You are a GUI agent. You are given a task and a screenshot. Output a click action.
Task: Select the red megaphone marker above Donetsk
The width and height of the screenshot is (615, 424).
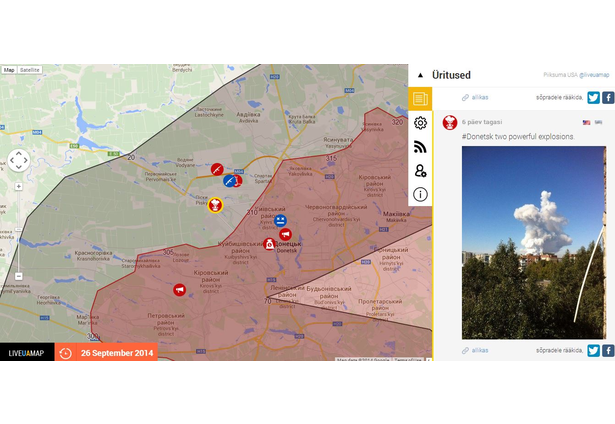(286, 235)
